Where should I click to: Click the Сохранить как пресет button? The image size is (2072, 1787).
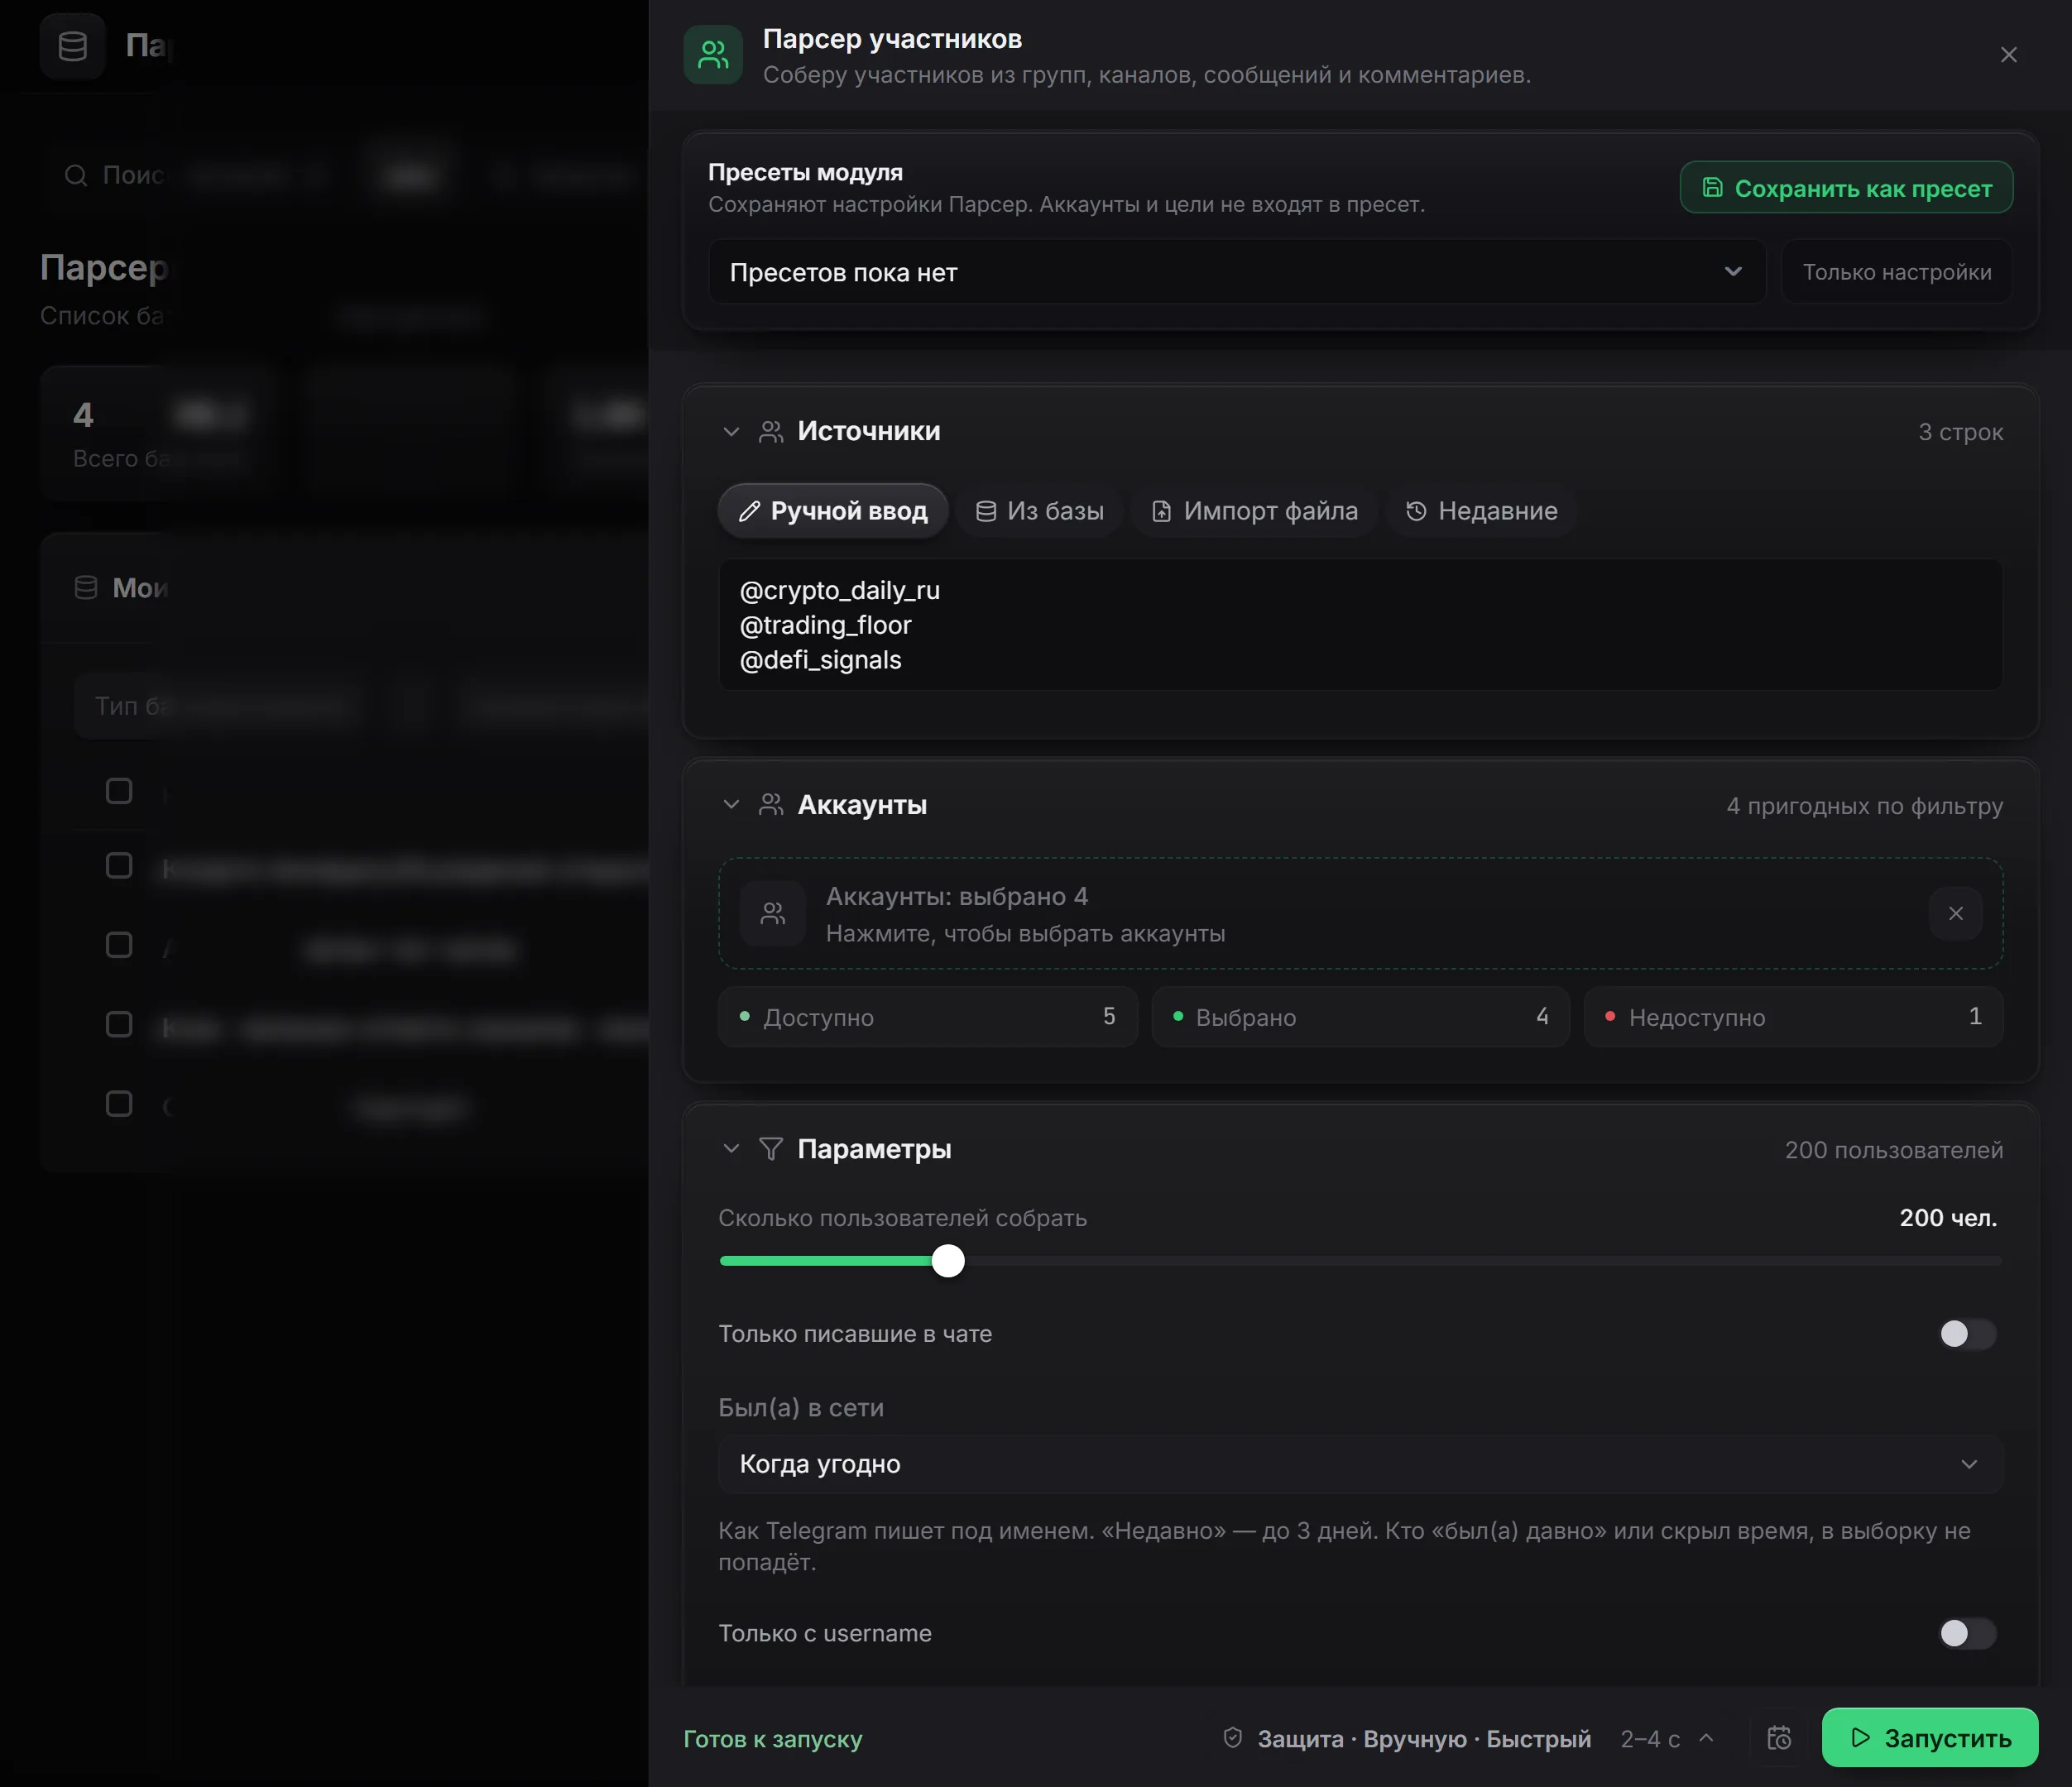click(x=1846, y=188)
